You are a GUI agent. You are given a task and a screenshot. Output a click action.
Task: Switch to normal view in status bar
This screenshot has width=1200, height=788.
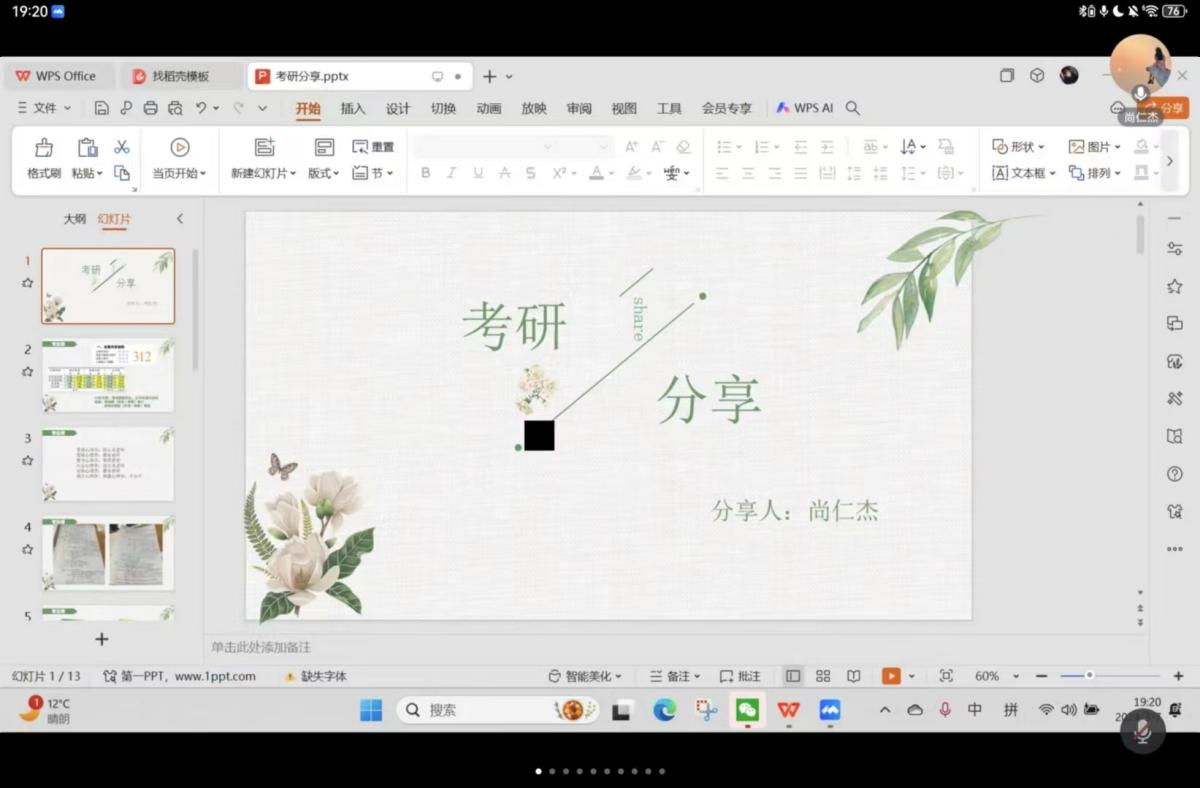click(793, 676)
